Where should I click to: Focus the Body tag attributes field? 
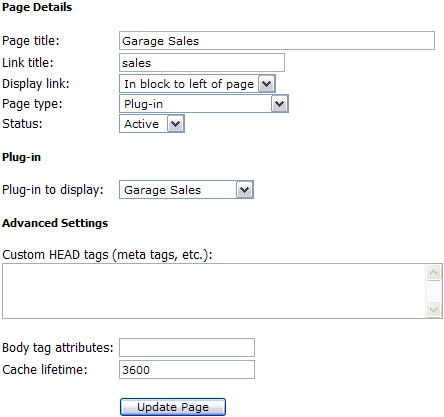pos(187,348)
